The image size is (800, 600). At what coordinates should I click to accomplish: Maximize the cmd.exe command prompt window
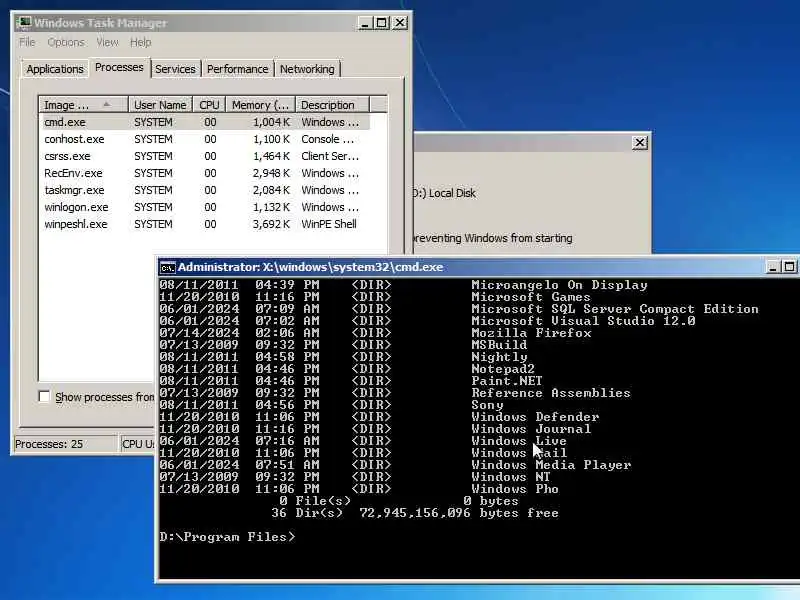click(789, 267)
